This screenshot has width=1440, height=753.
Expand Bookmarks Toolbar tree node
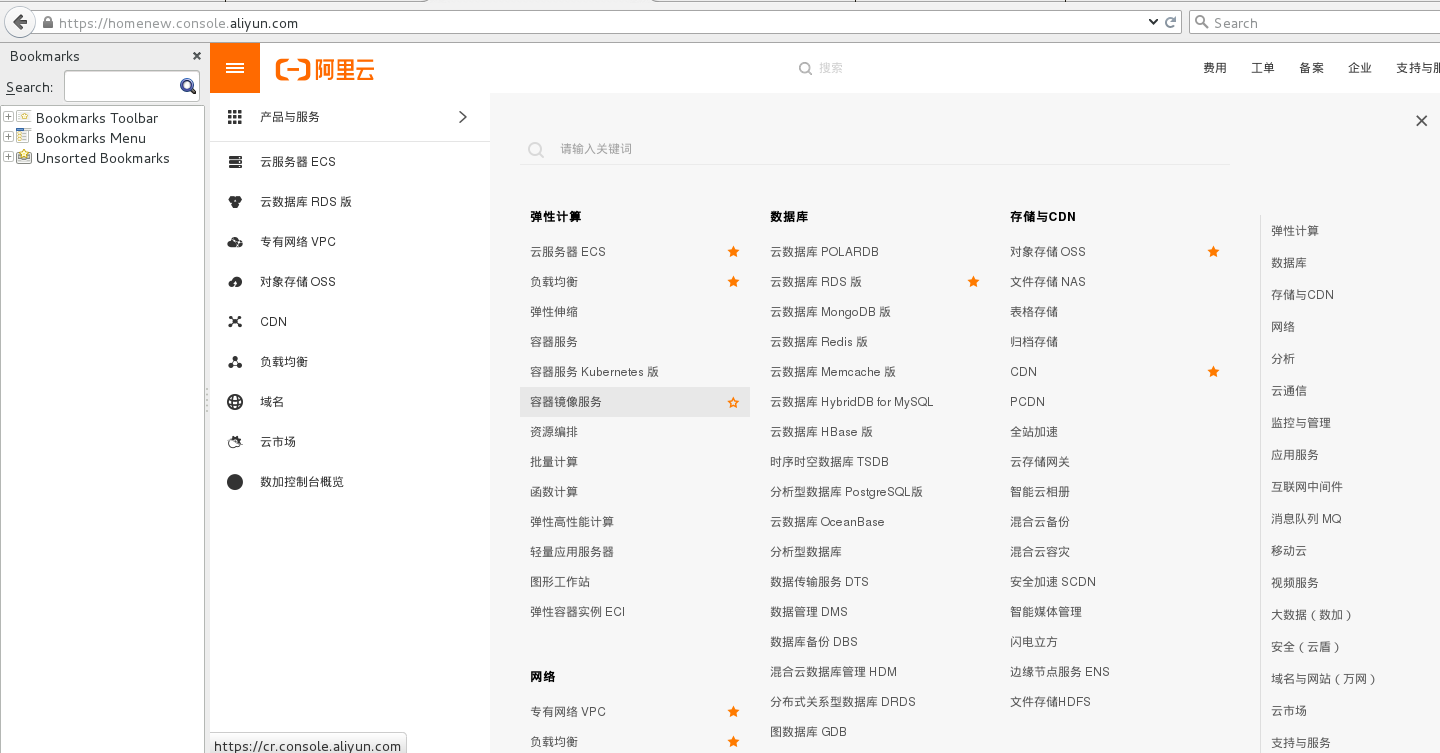8,117
